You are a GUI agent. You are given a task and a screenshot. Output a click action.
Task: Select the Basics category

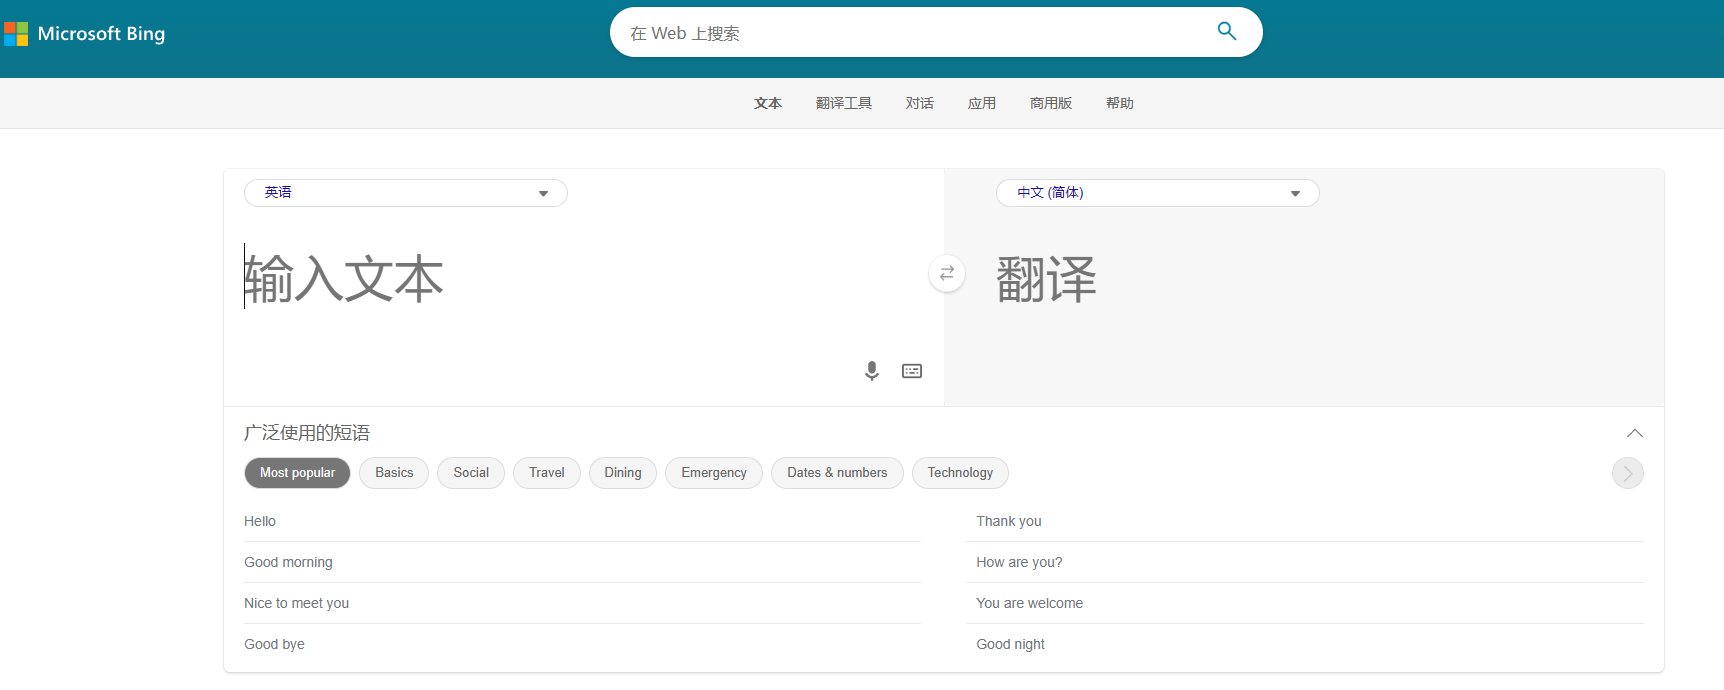[x=394, y=473]
